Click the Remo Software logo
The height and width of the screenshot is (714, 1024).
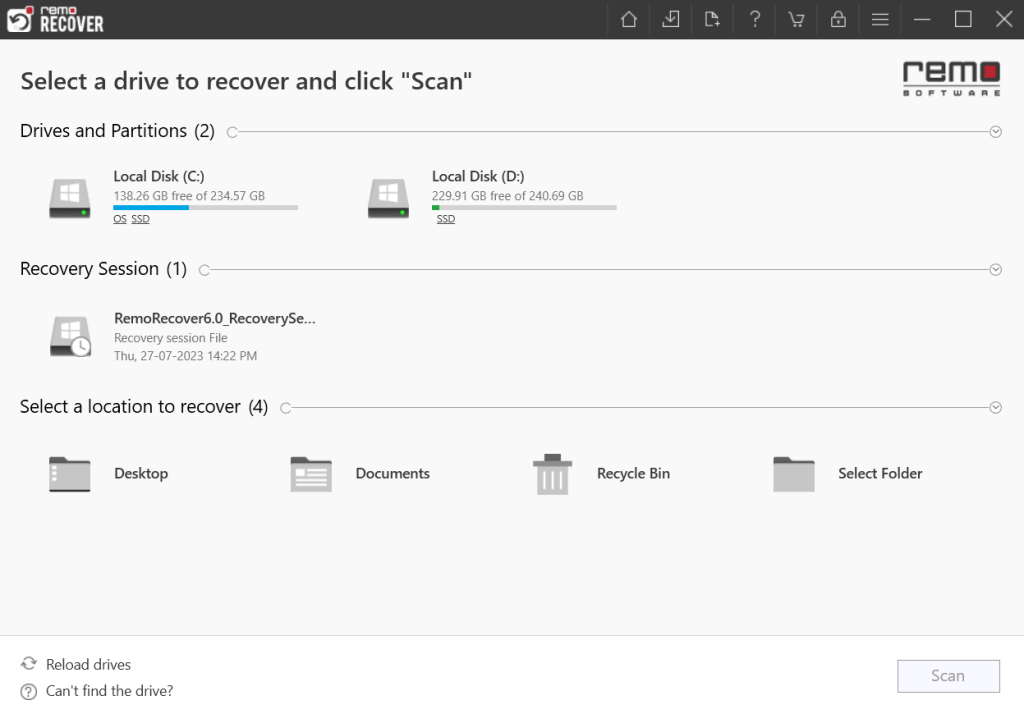click(x=952, y=79)
